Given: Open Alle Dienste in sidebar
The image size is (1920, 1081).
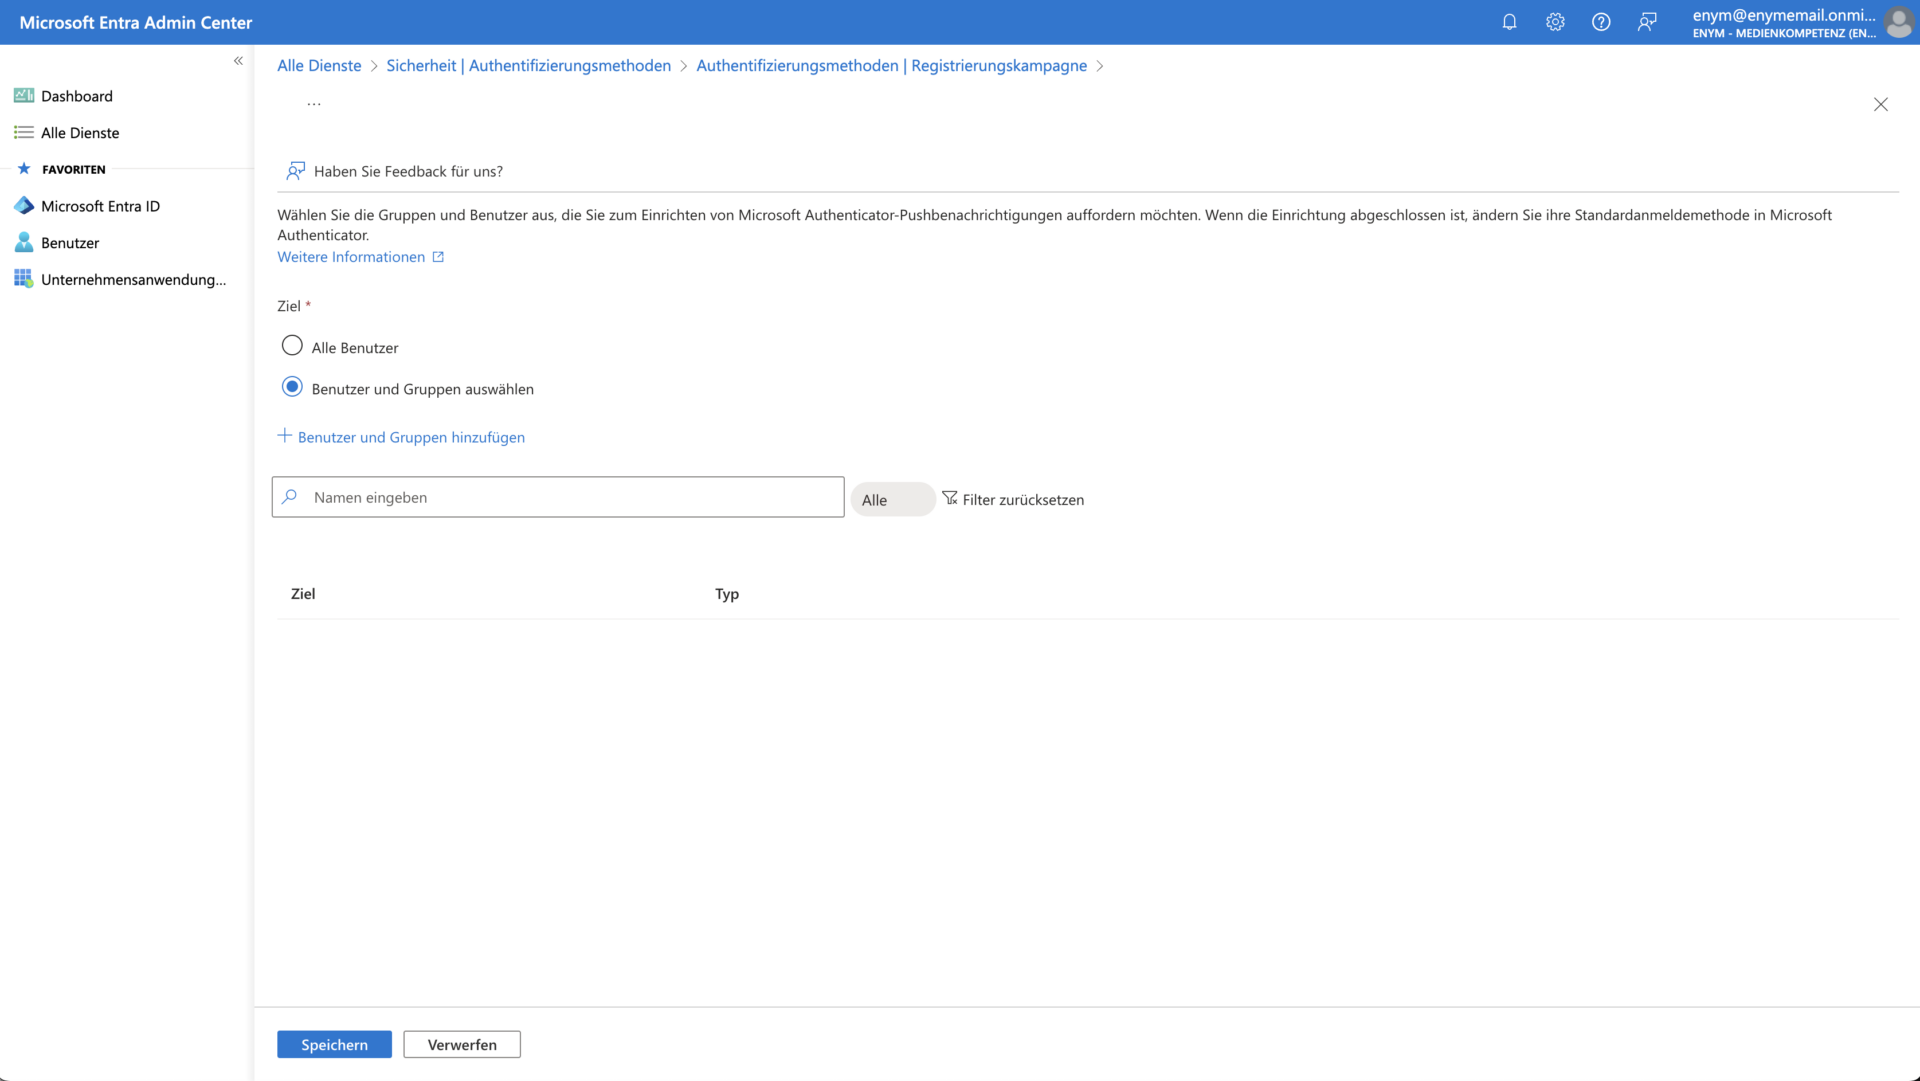Looking at the screenshot, I should coord(80,133).
